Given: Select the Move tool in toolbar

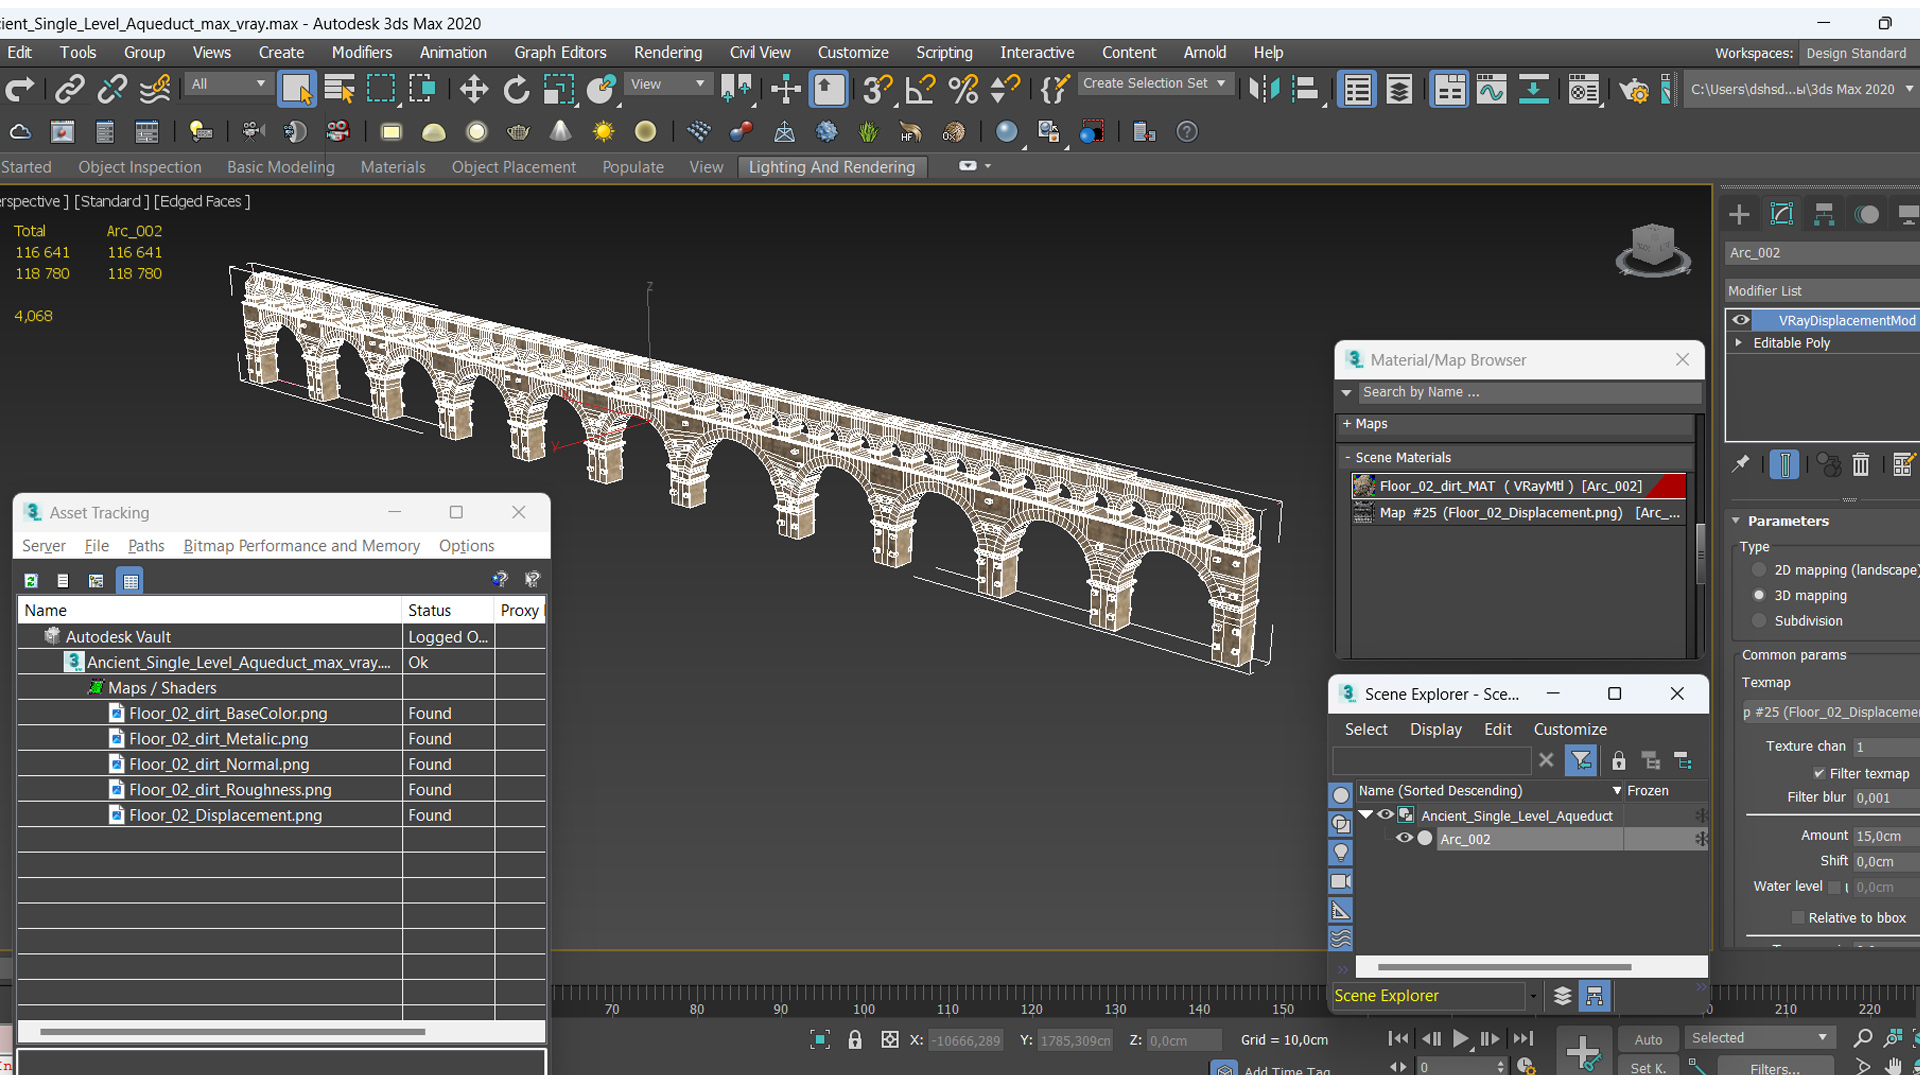Looking at the screenshot, I should point(471,88).
